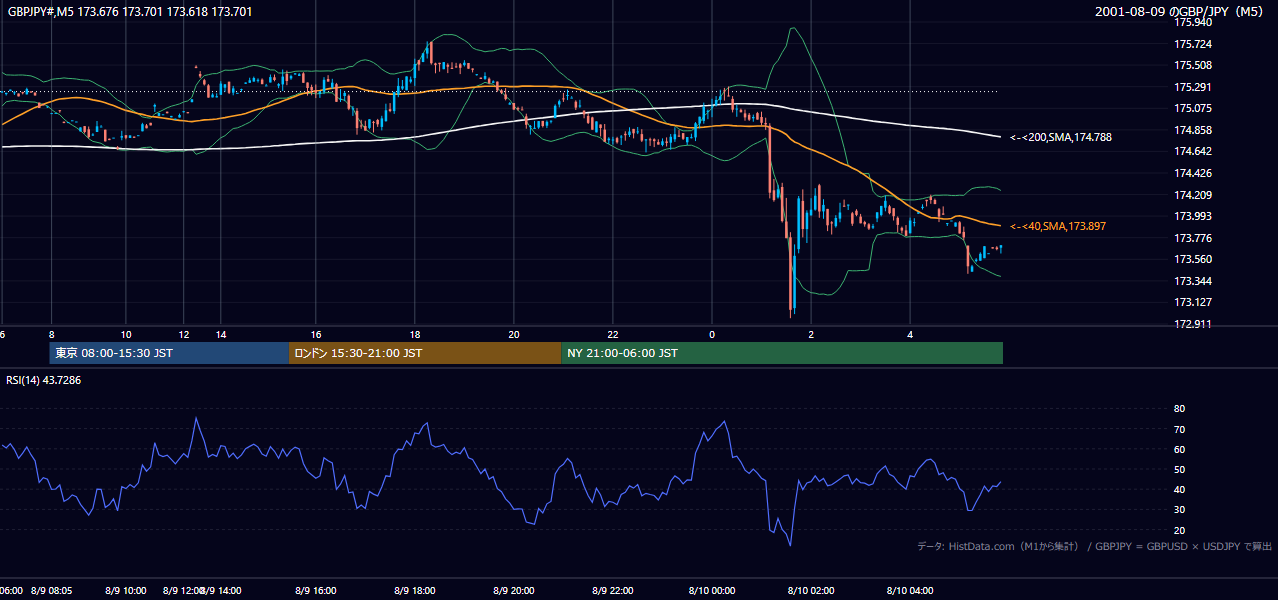
Task: Click RSI scale value 80
Action: coord(1180,409)
